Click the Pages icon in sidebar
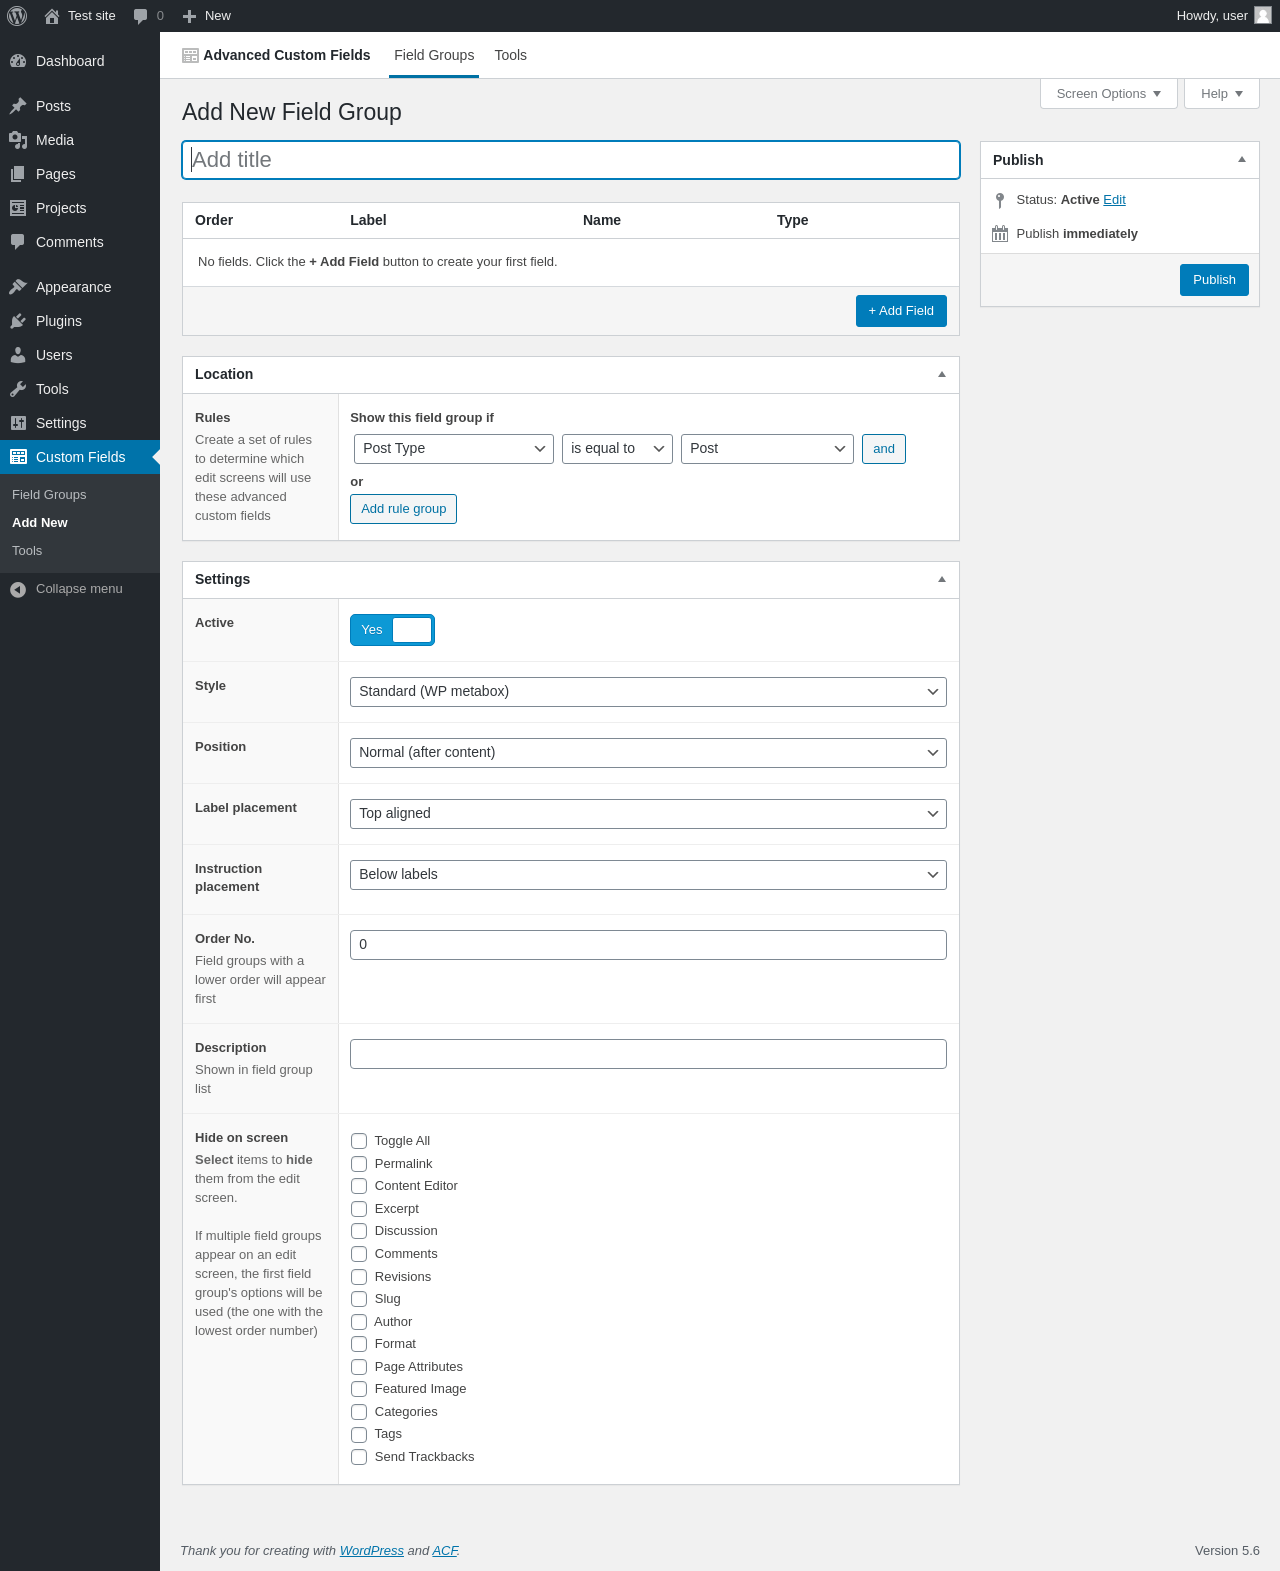 click(x=18, y=174)
